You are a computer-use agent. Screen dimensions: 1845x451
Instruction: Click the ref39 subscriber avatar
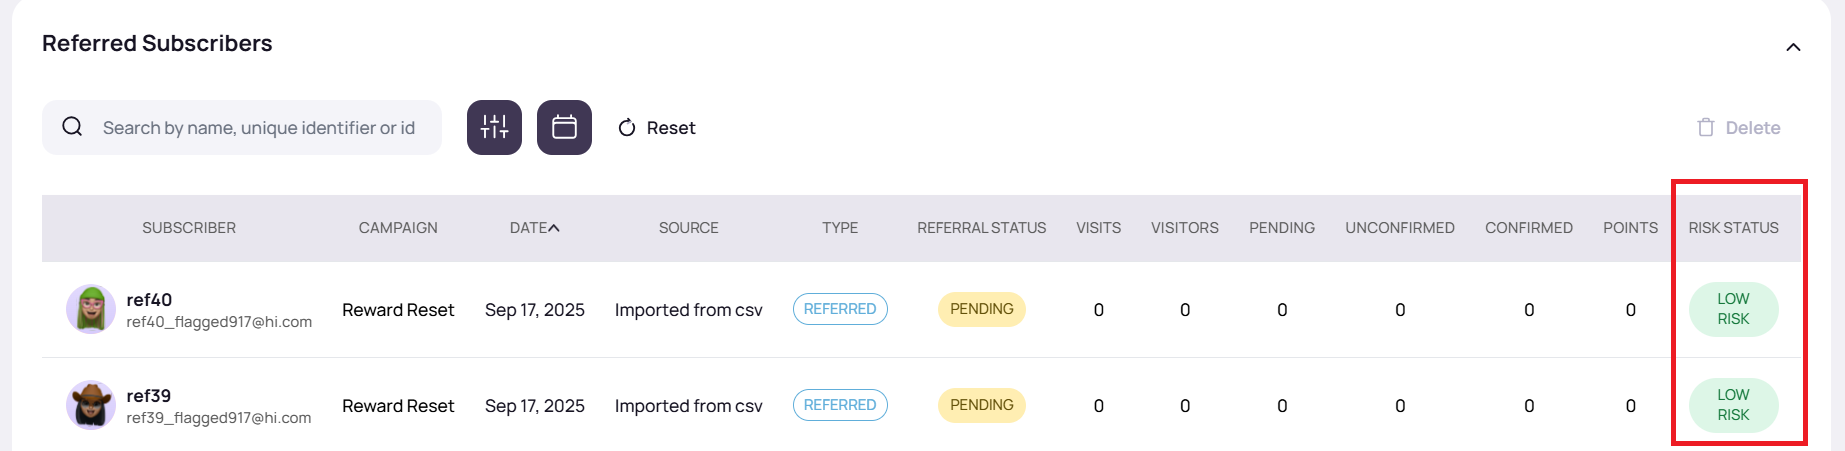coord(90,405)
